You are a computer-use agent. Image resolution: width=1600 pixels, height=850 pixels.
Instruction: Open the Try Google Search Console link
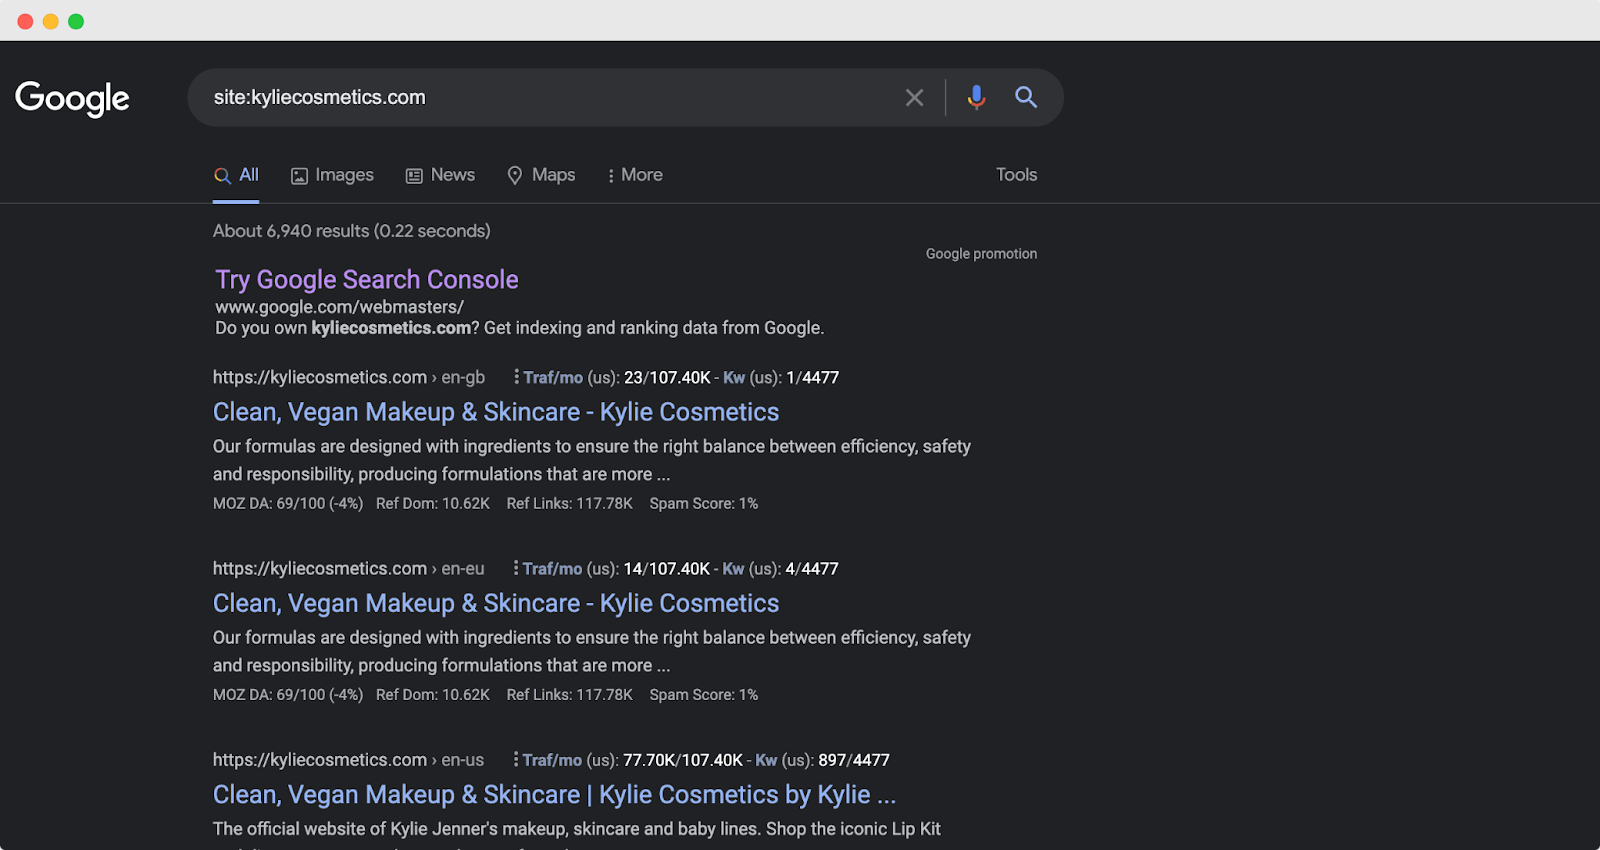pyautogui.click(x=367, y=279)
